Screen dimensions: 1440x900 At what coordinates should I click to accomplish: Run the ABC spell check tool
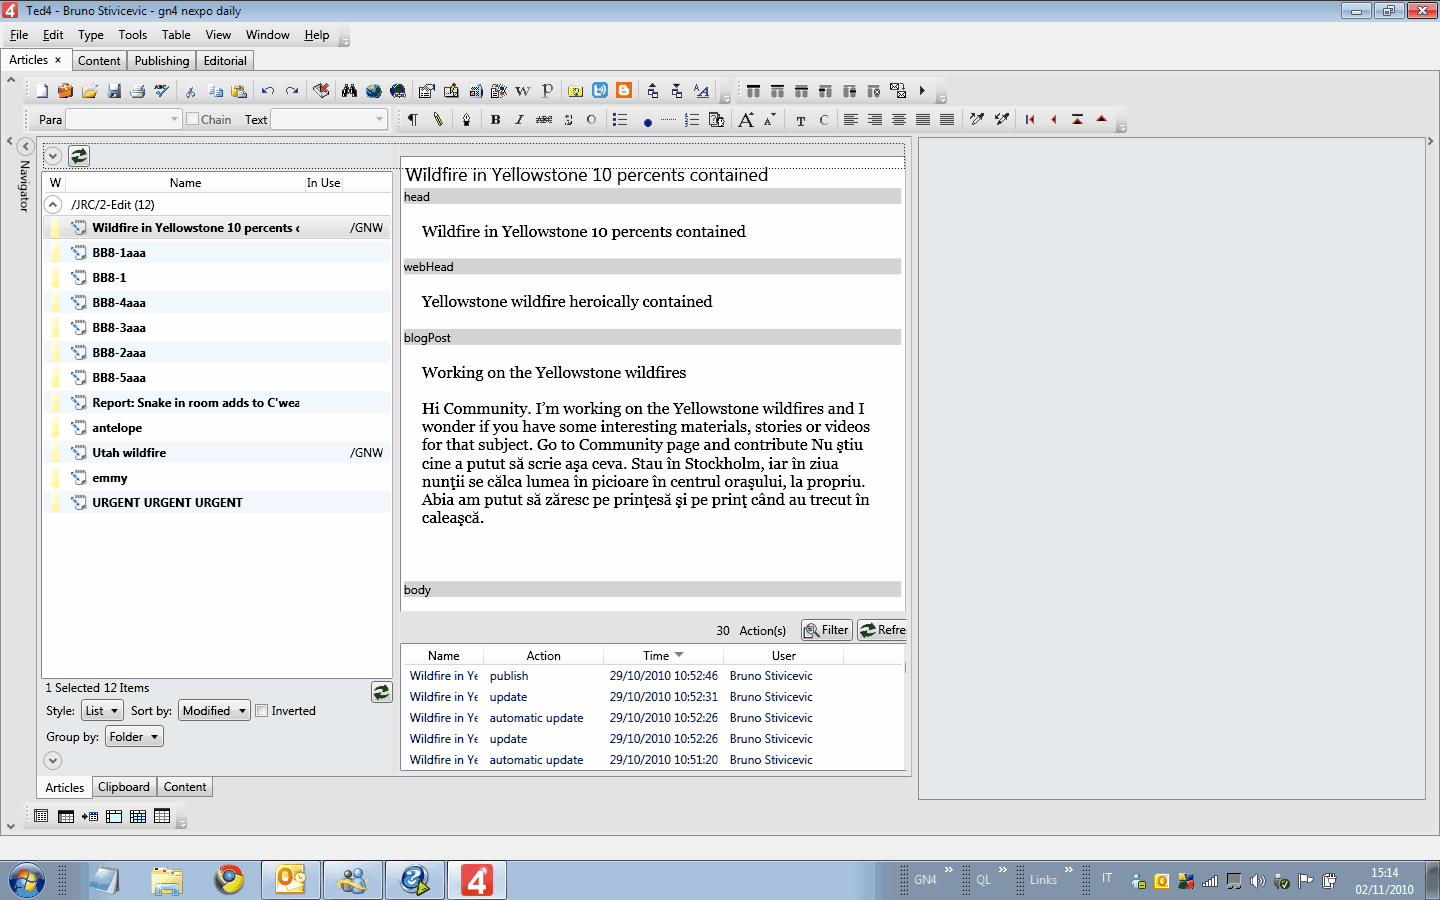[162, 91]
